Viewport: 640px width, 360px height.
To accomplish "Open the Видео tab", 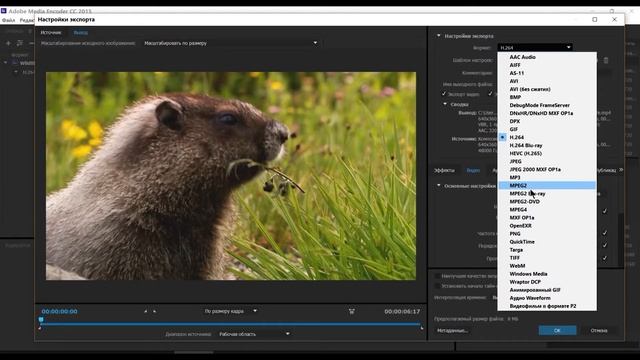I will [x=473, y=170].
